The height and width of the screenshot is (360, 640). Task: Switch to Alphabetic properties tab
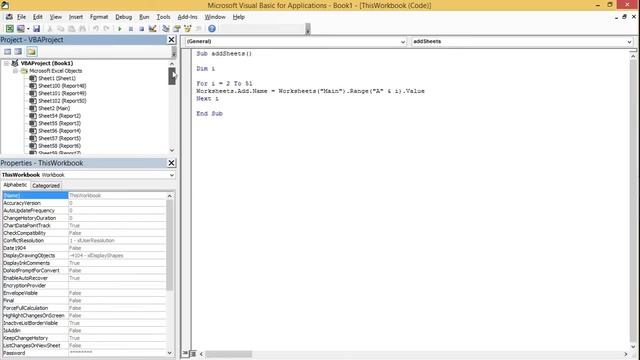[15, 185]
